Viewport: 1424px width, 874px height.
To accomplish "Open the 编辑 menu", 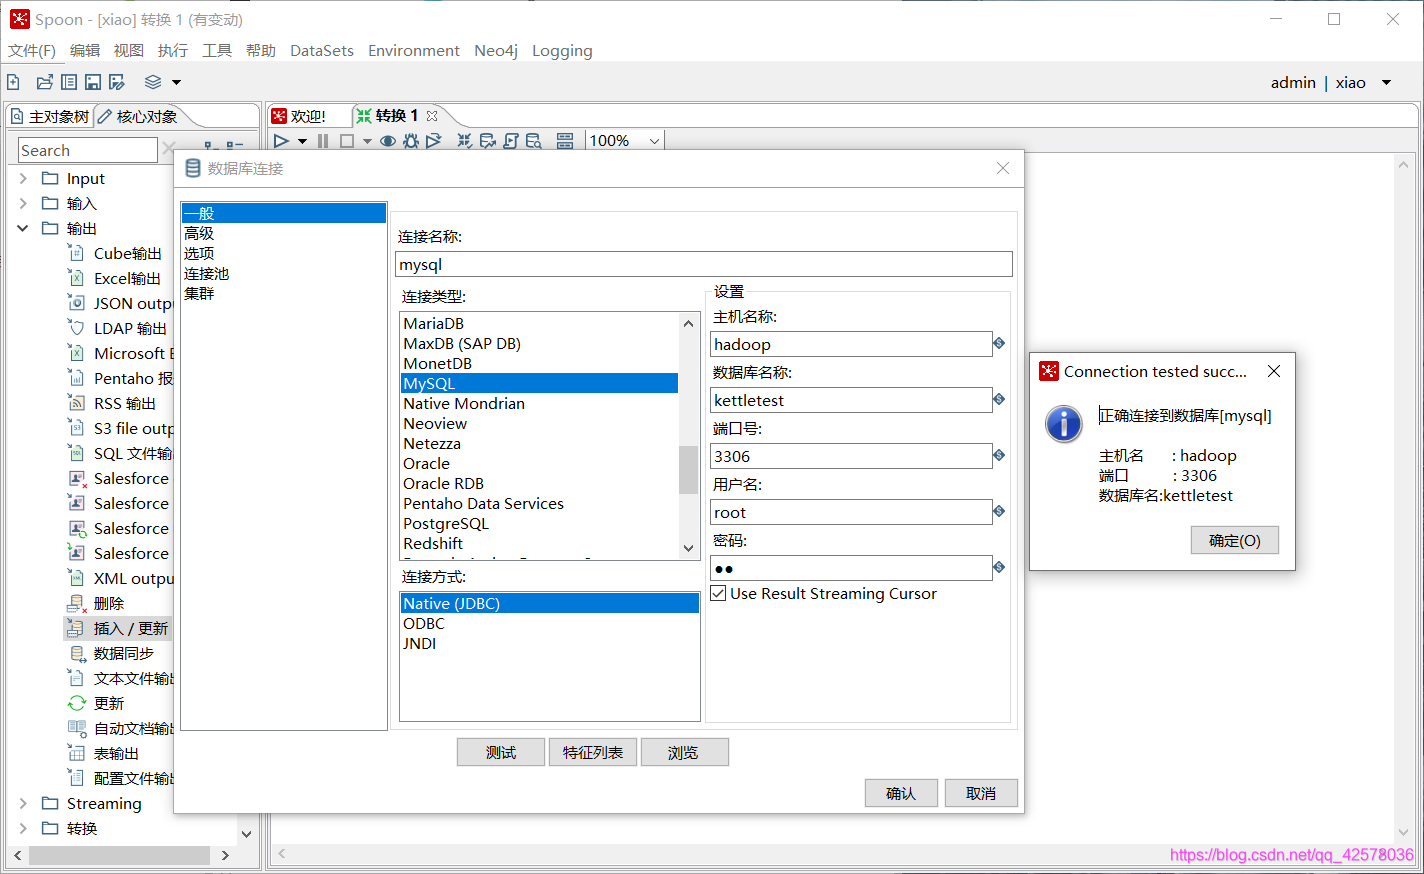I will pyautogui.click(x=85, y=50).
